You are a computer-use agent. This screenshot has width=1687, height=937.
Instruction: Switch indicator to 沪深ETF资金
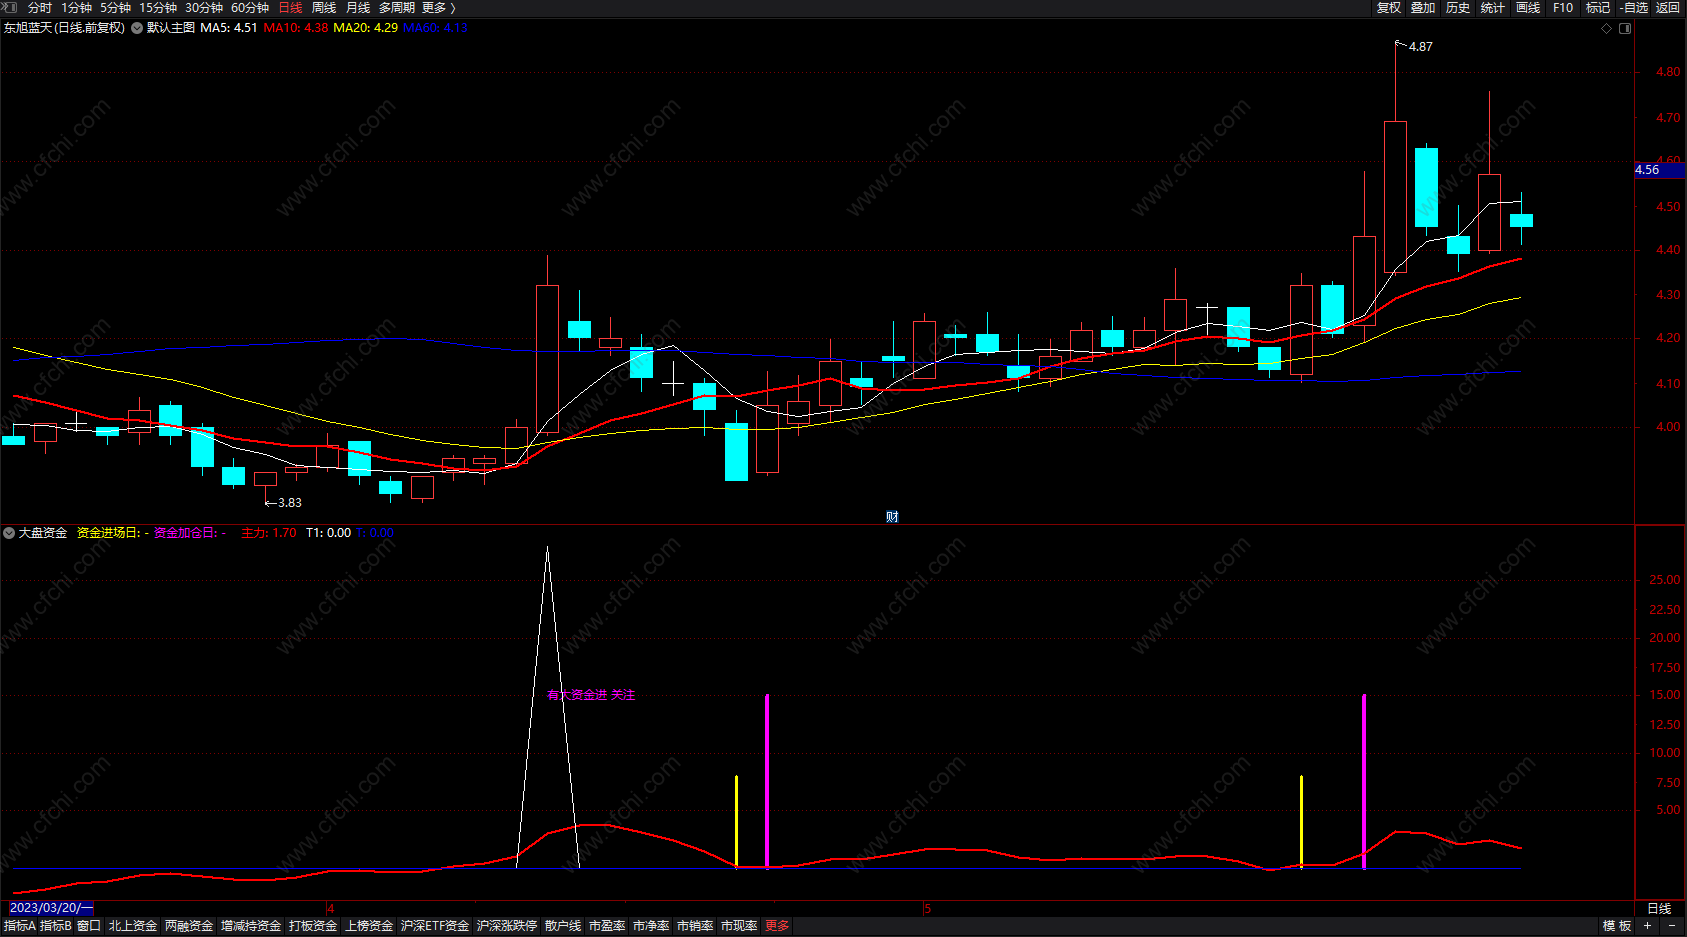click(435, 926)
